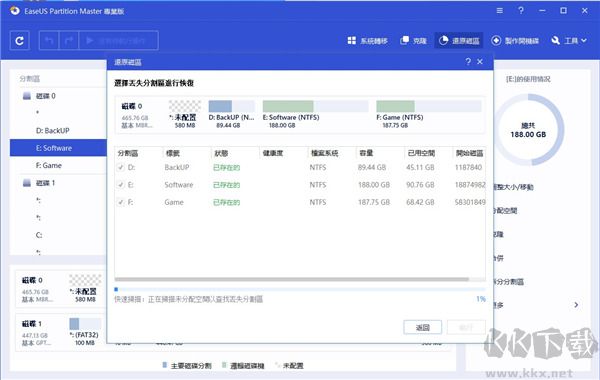Screen dimensions: 600x380
Task: Click the 返回 back button
Action: tap(422, 327)
